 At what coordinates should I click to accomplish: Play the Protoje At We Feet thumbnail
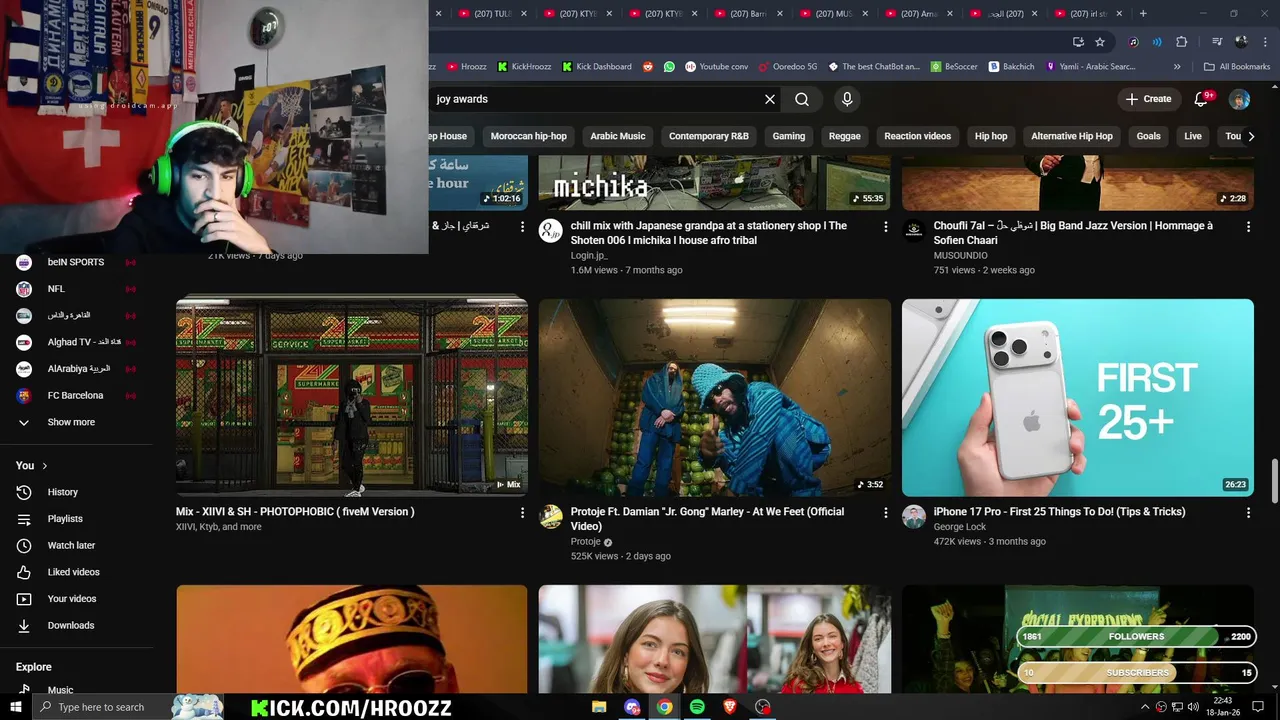tap(714, 398)
